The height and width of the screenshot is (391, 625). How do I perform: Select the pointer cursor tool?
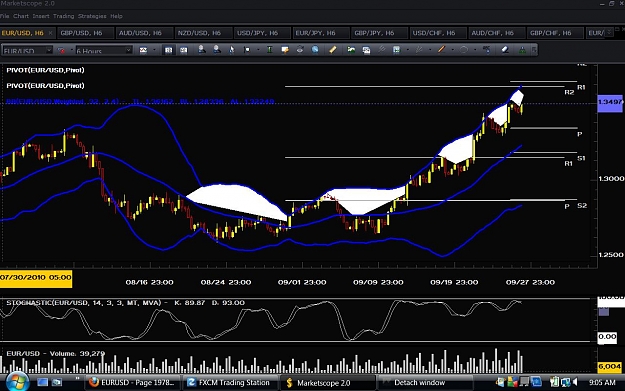click(232, 50)
